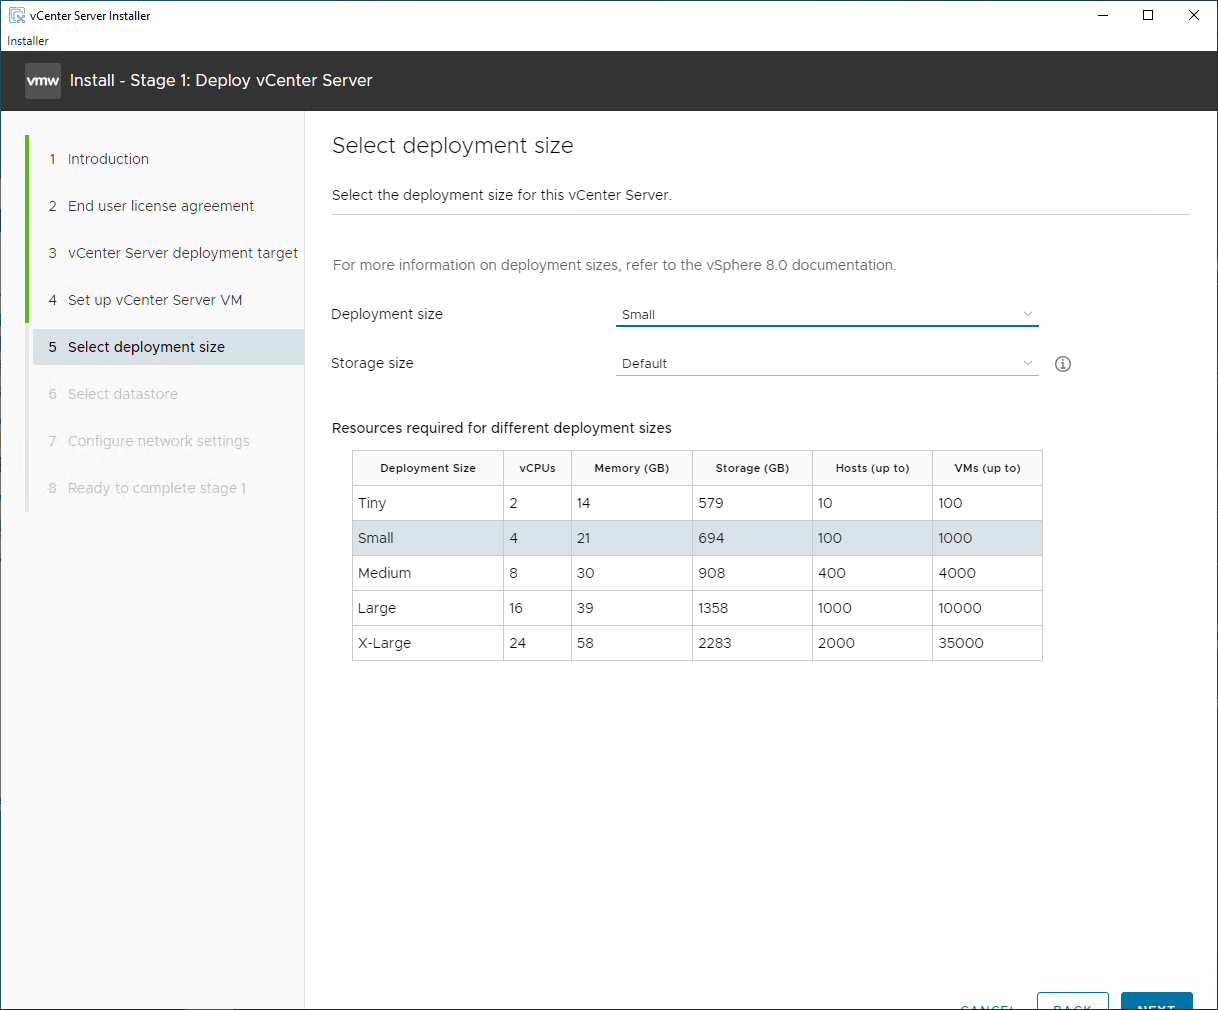
Task: Click the vCenter Server Installer title icon
Action: pos(16,16)
